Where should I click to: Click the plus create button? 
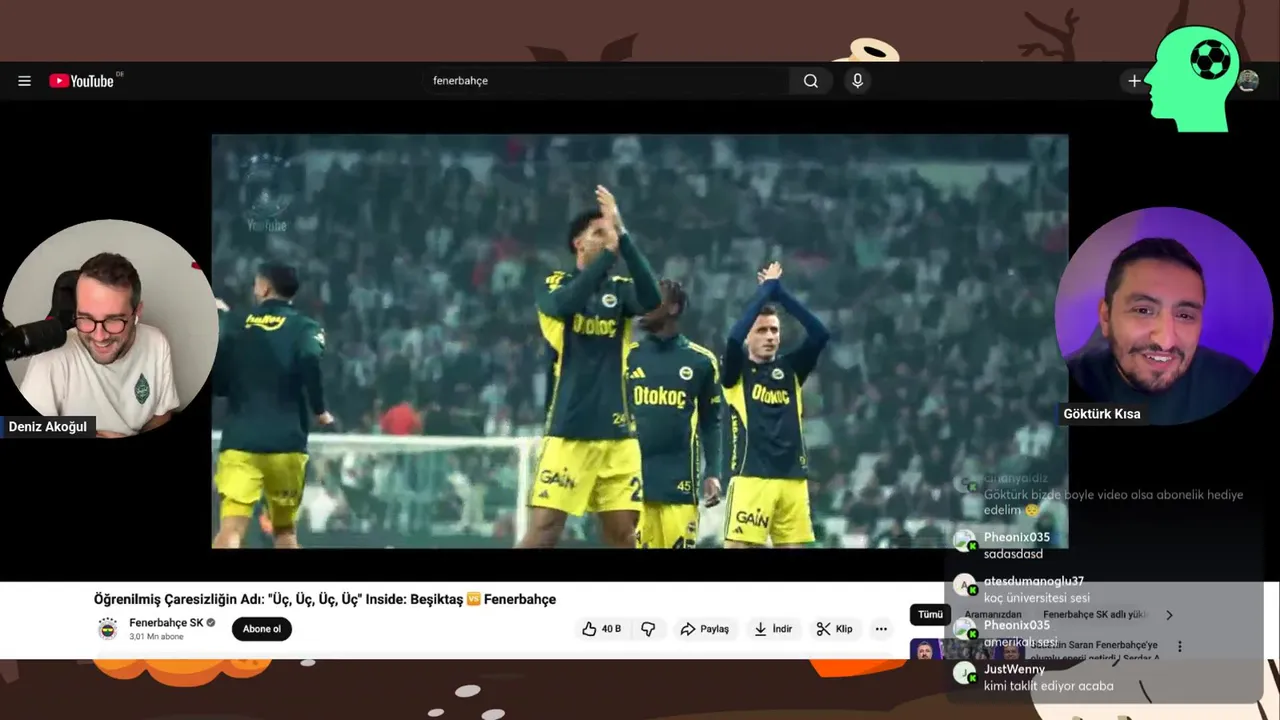1134,81
